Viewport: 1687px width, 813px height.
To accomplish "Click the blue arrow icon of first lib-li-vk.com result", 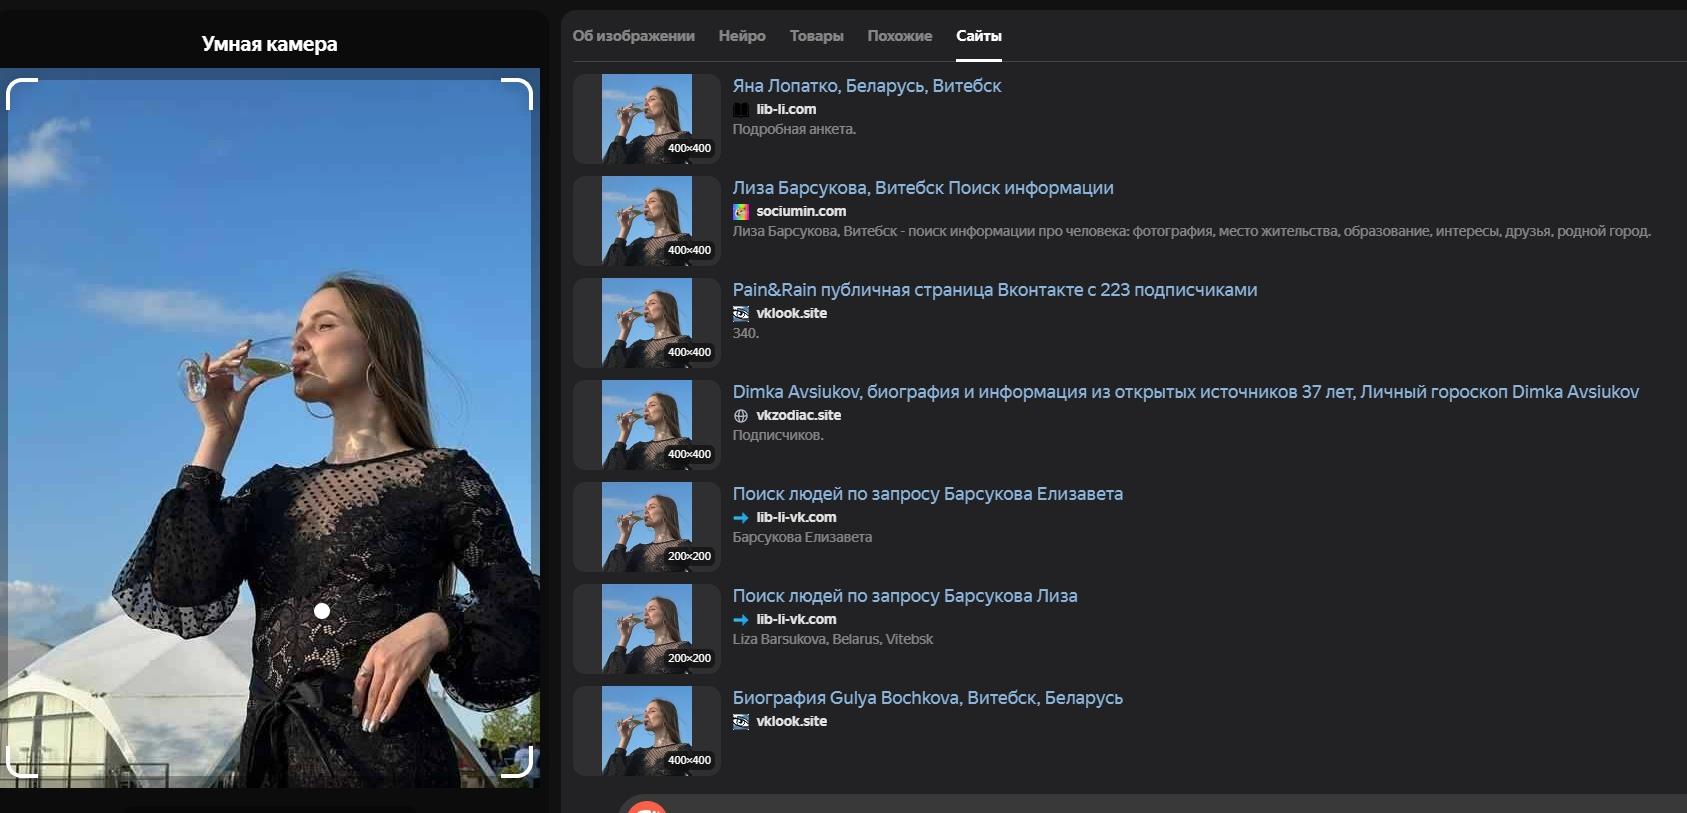I will pyautogui.click(x=740, y=518).
